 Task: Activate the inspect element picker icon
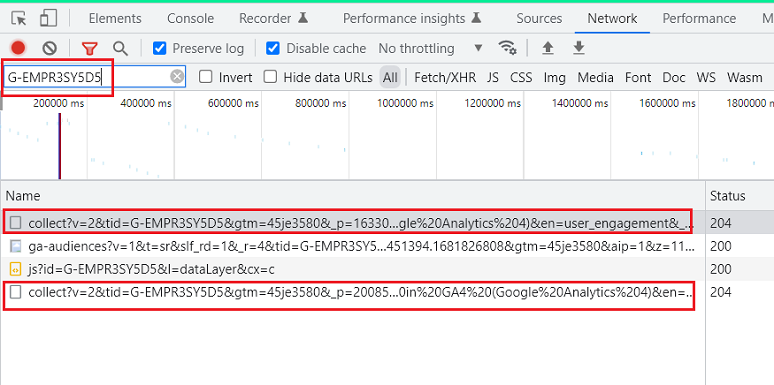click(x=19, y=19)
